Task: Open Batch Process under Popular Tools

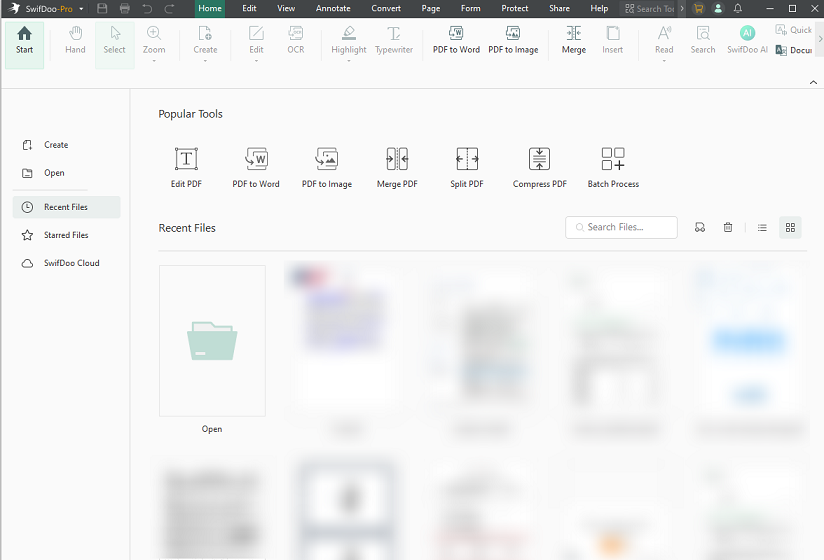Action: point(613,168)
